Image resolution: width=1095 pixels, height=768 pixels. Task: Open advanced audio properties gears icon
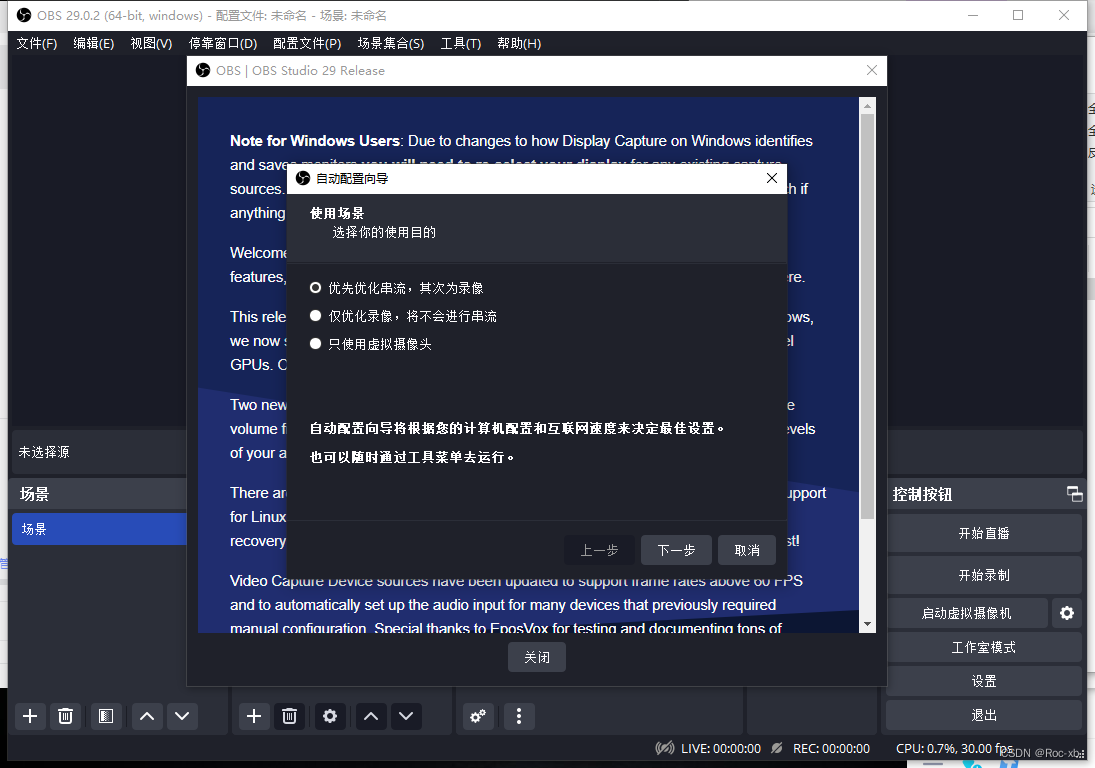pos(478,716)
